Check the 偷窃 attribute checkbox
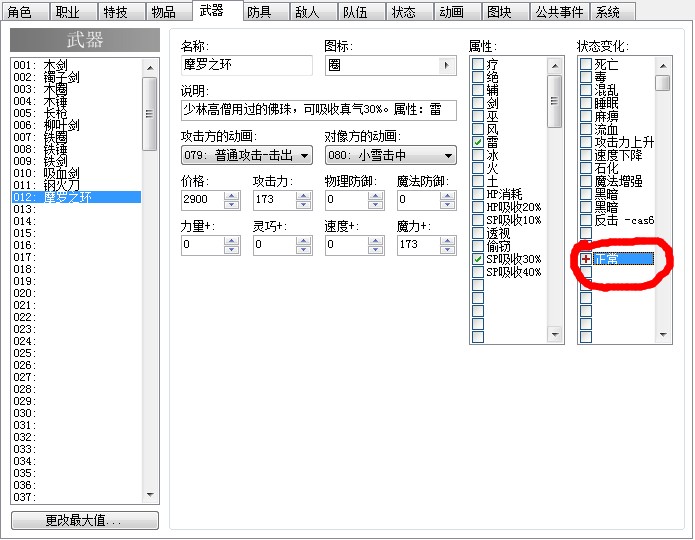The image size is (695, 540). click(478, 246)
